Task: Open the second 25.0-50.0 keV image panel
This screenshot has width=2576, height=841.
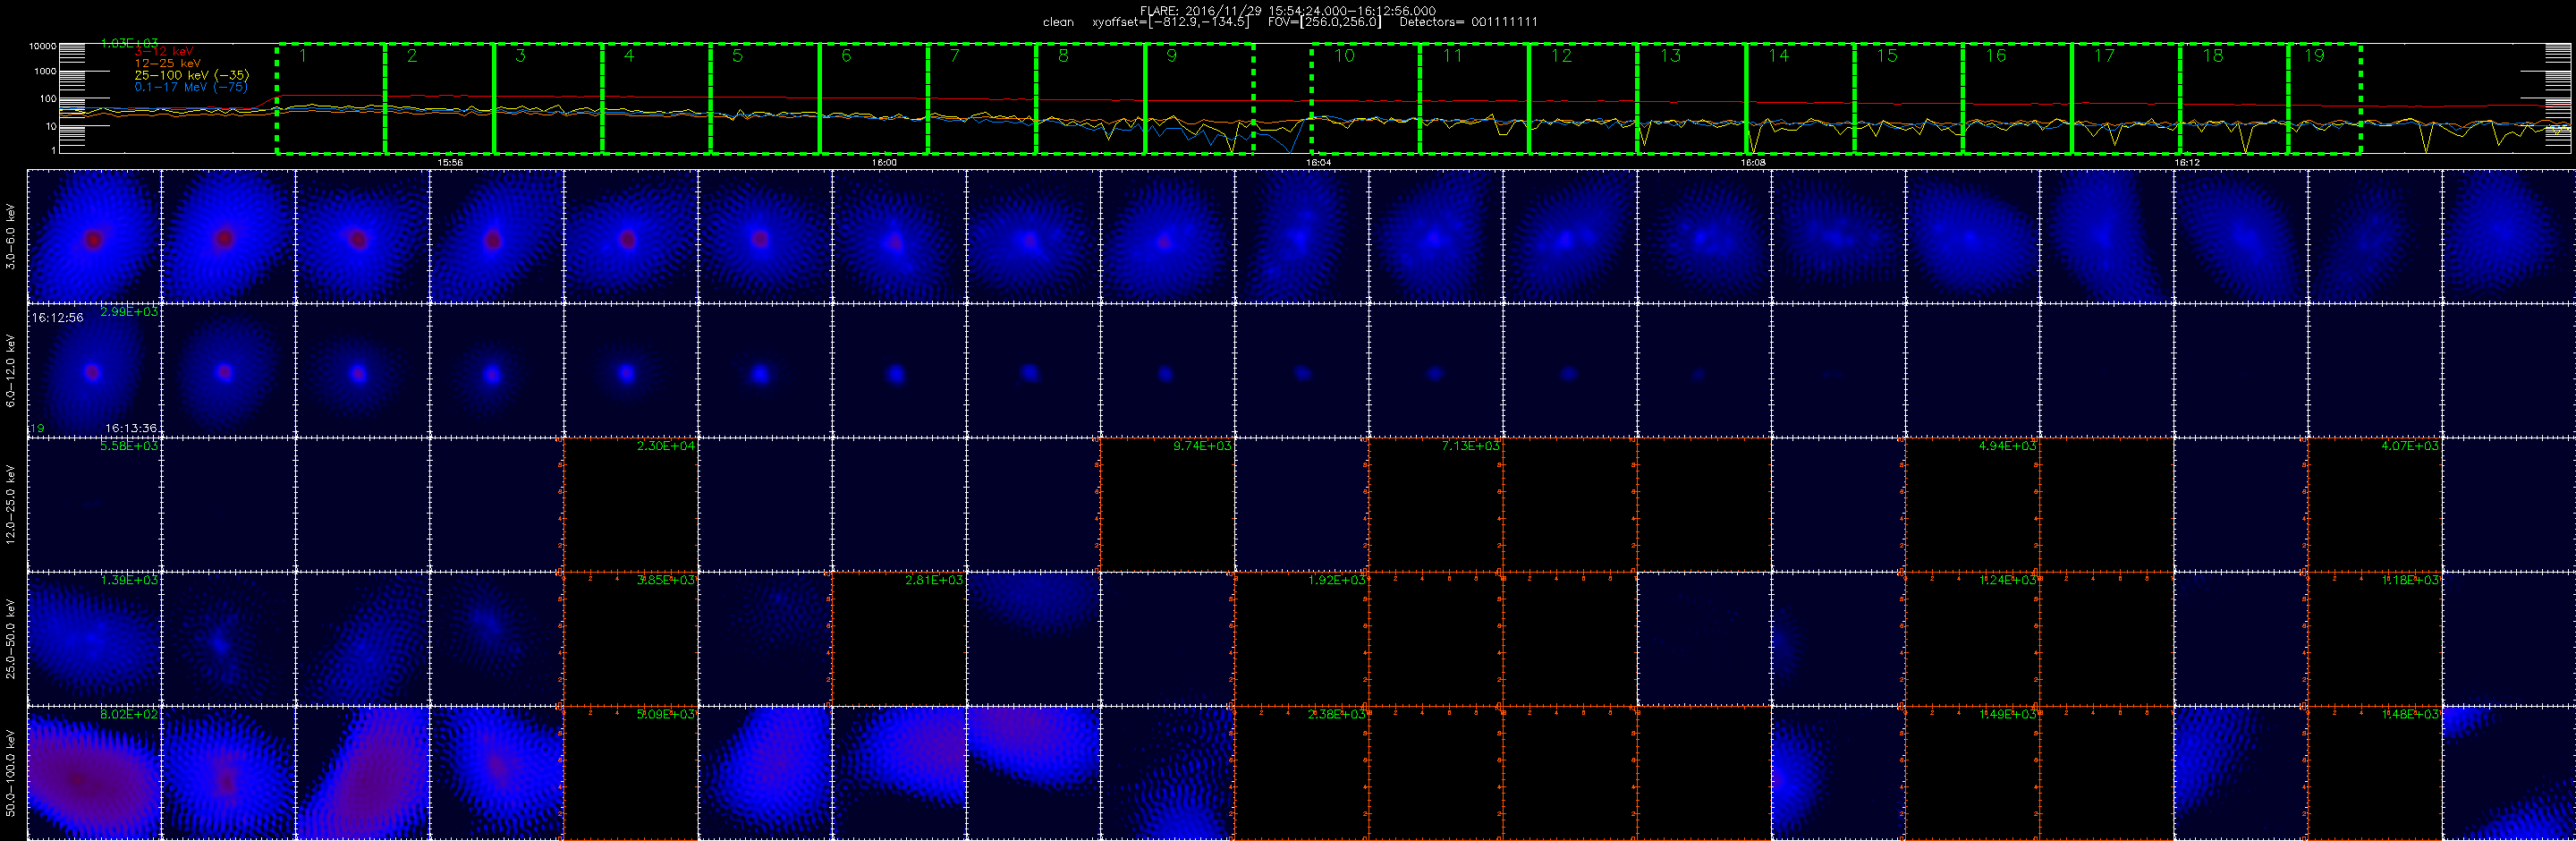Action: (228, 638)
